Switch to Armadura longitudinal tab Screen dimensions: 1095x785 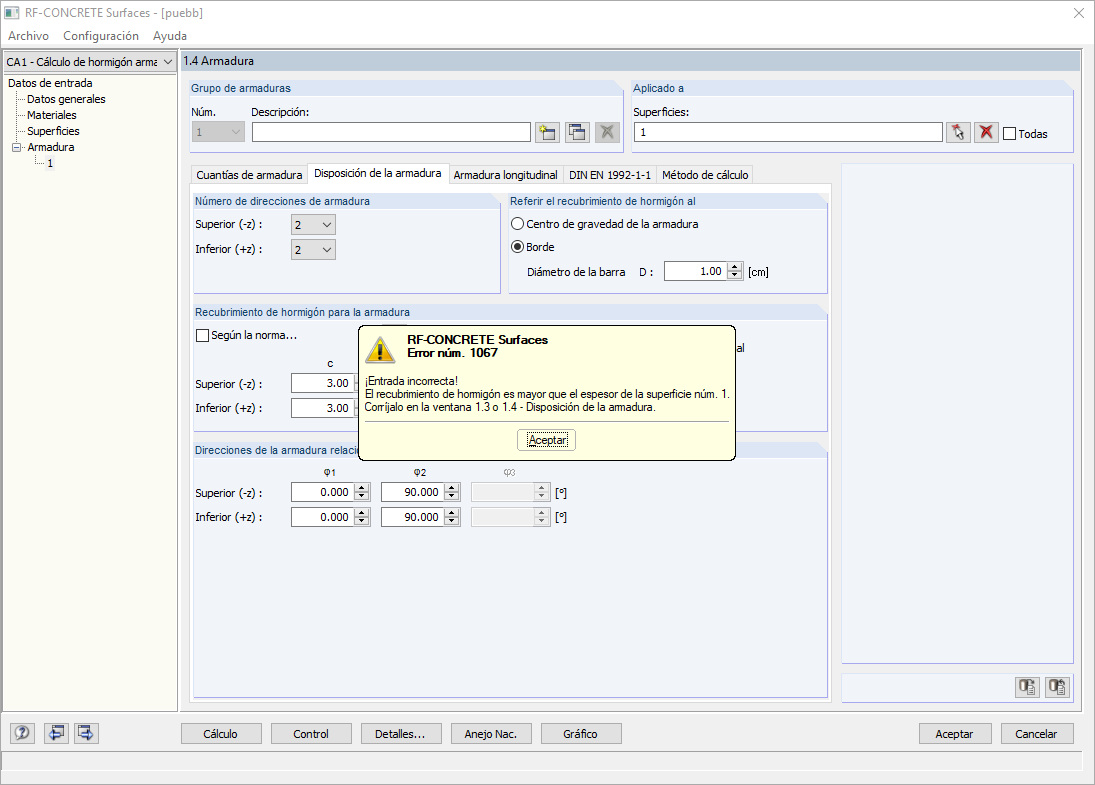506,175
